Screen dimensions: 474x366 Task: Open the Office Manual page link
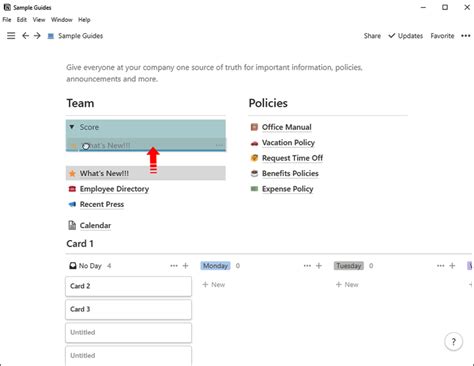click(x=286, y=127)
